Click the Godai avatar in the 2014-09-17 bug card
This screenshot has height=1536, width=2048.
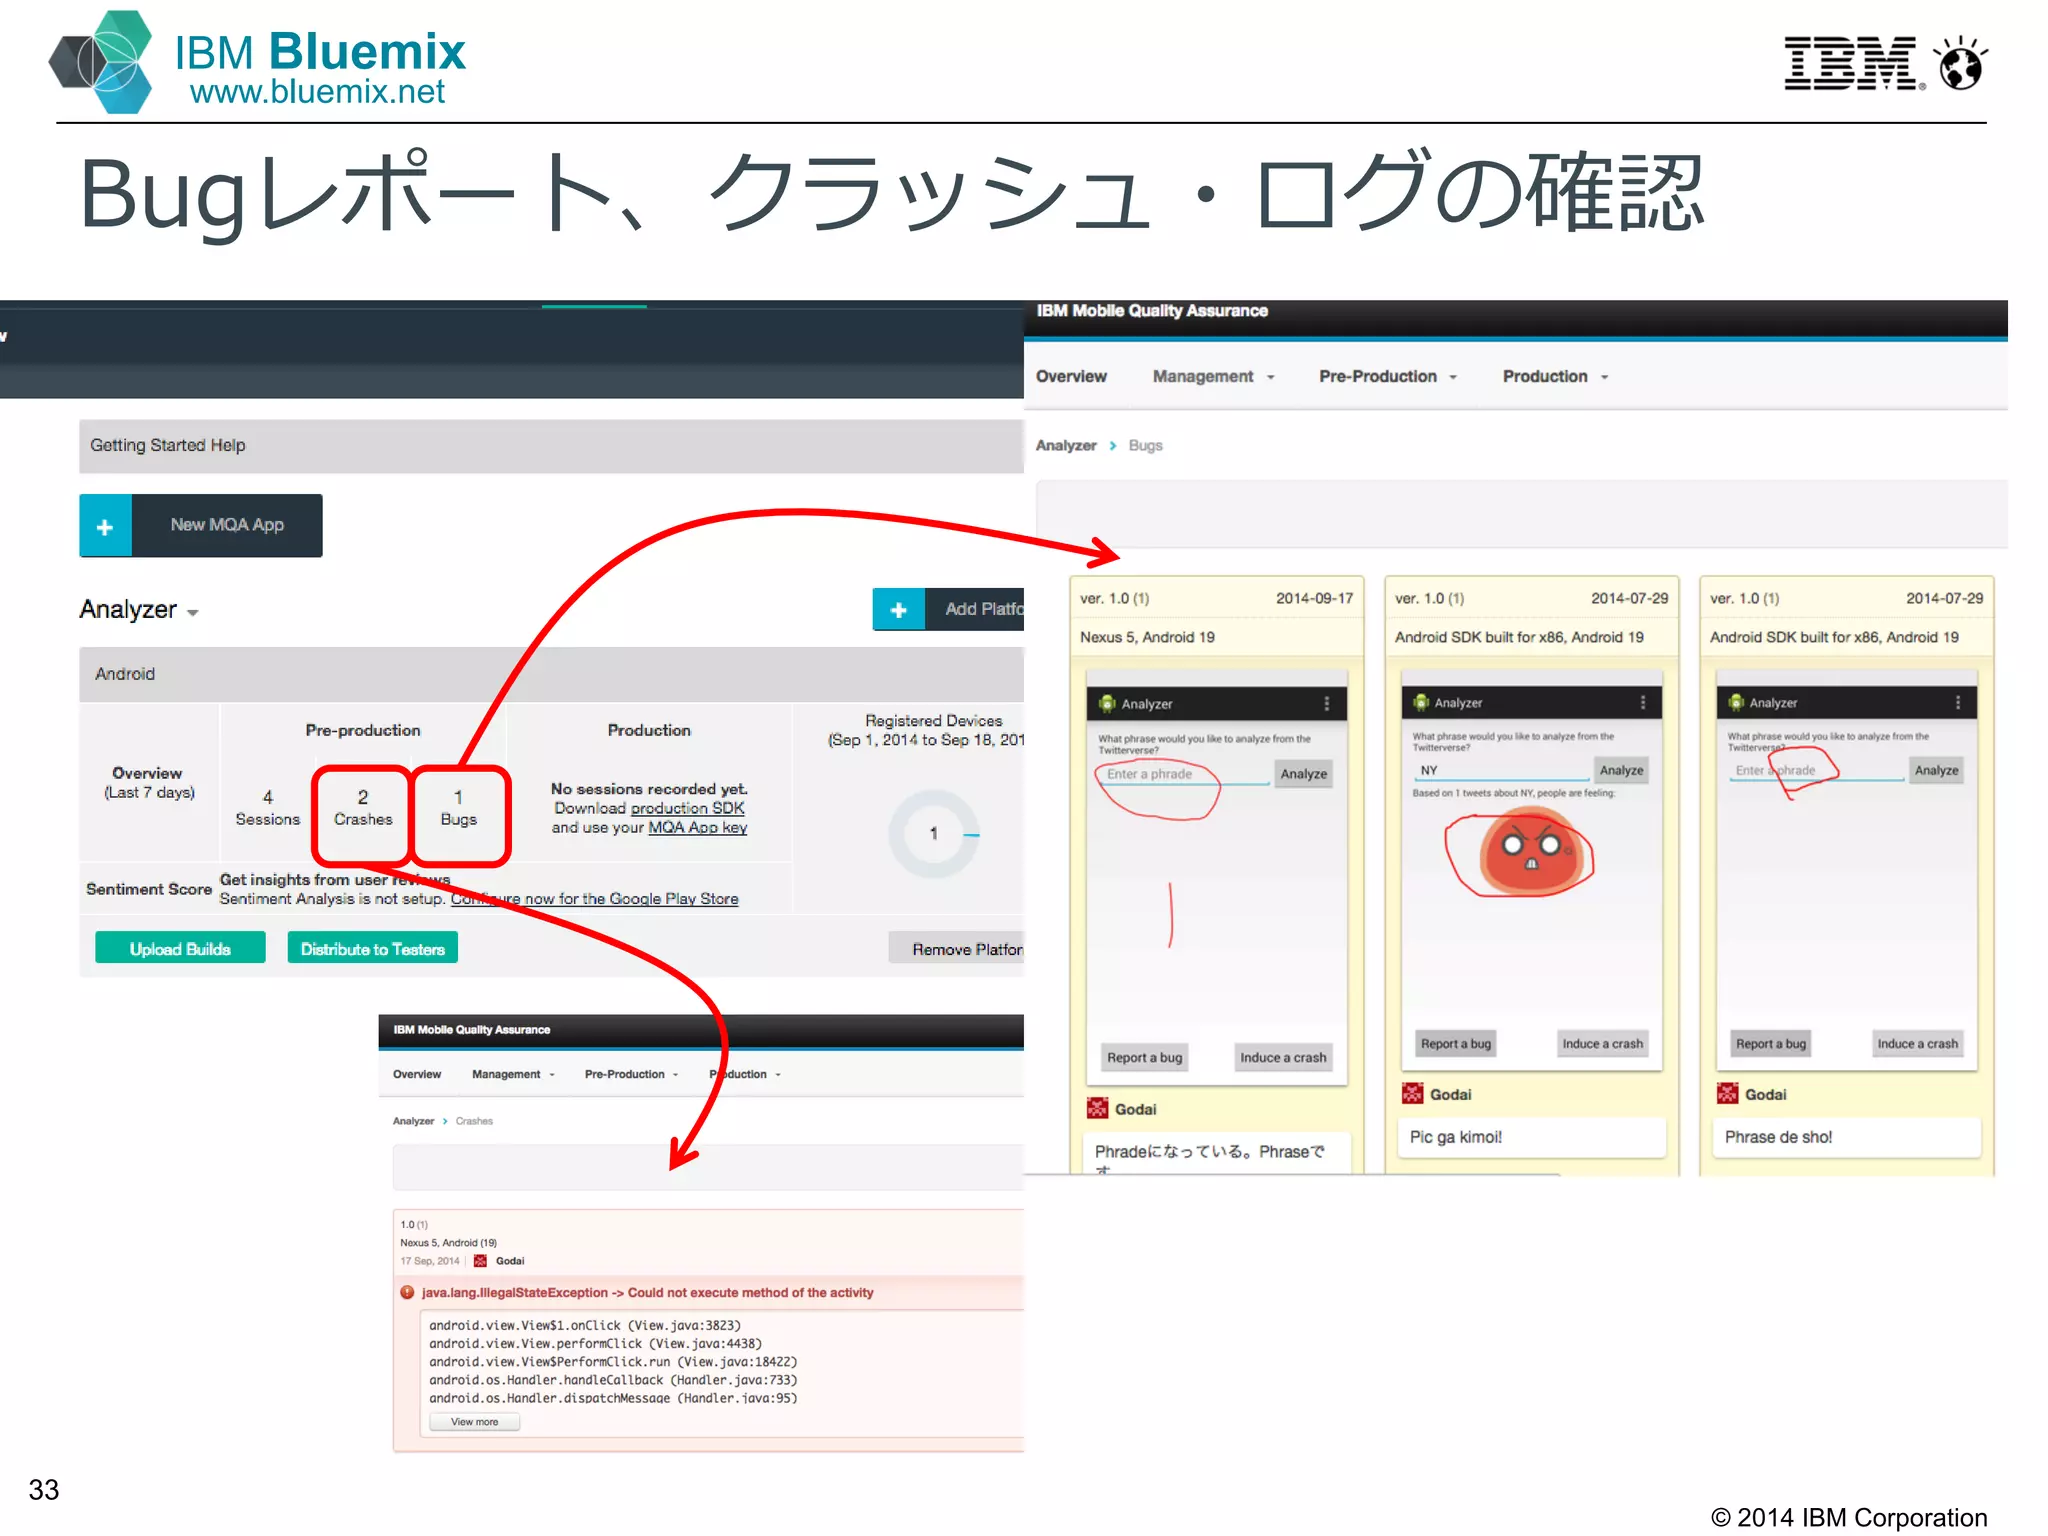point(1097,1108)
